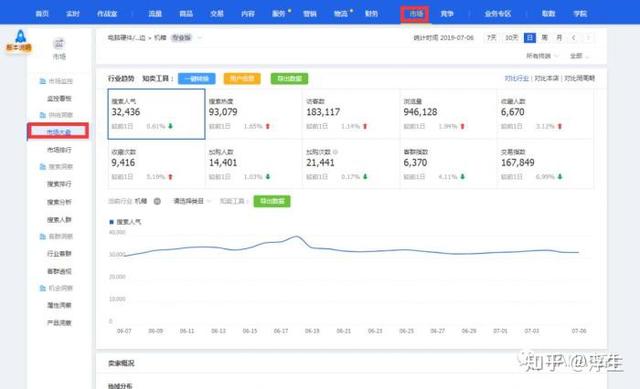Click the green down arrow on the 6,370 card

click(x=462, y=177)
